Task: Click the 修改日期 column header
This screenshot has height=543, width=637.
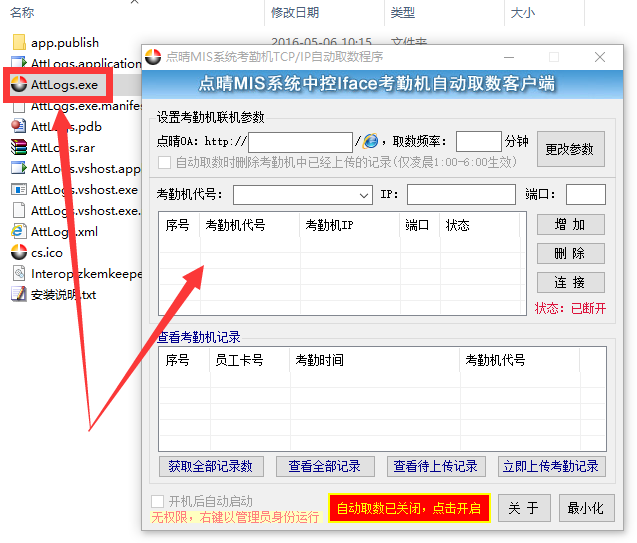Action: 295,13
